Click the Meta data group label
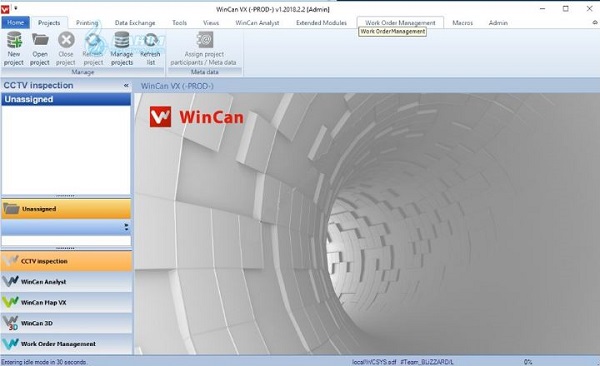The image size is (600, 366). (204, 72)
